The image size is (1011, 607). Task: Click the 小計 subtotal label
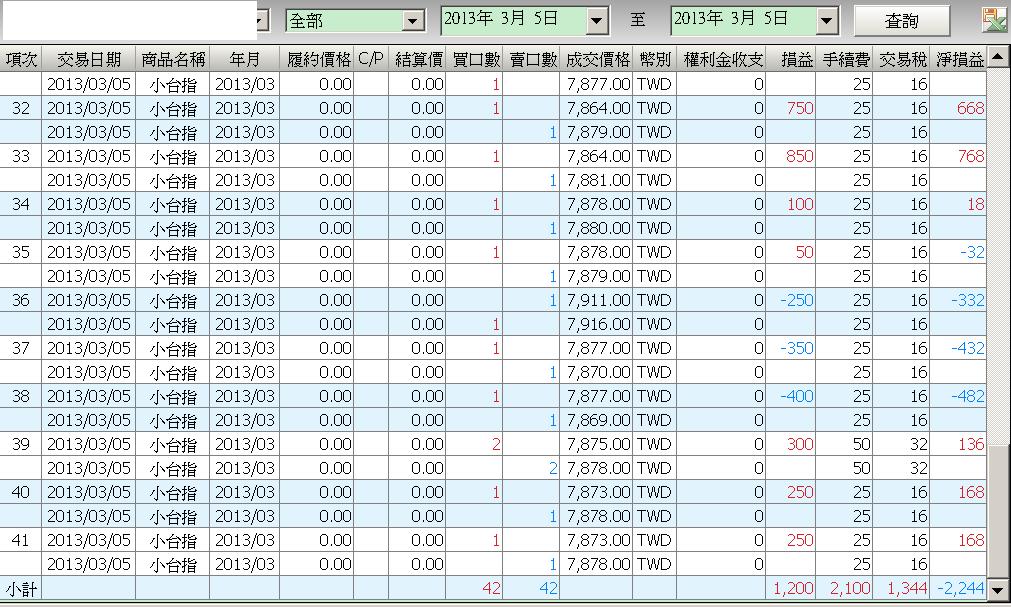[21, 589]
